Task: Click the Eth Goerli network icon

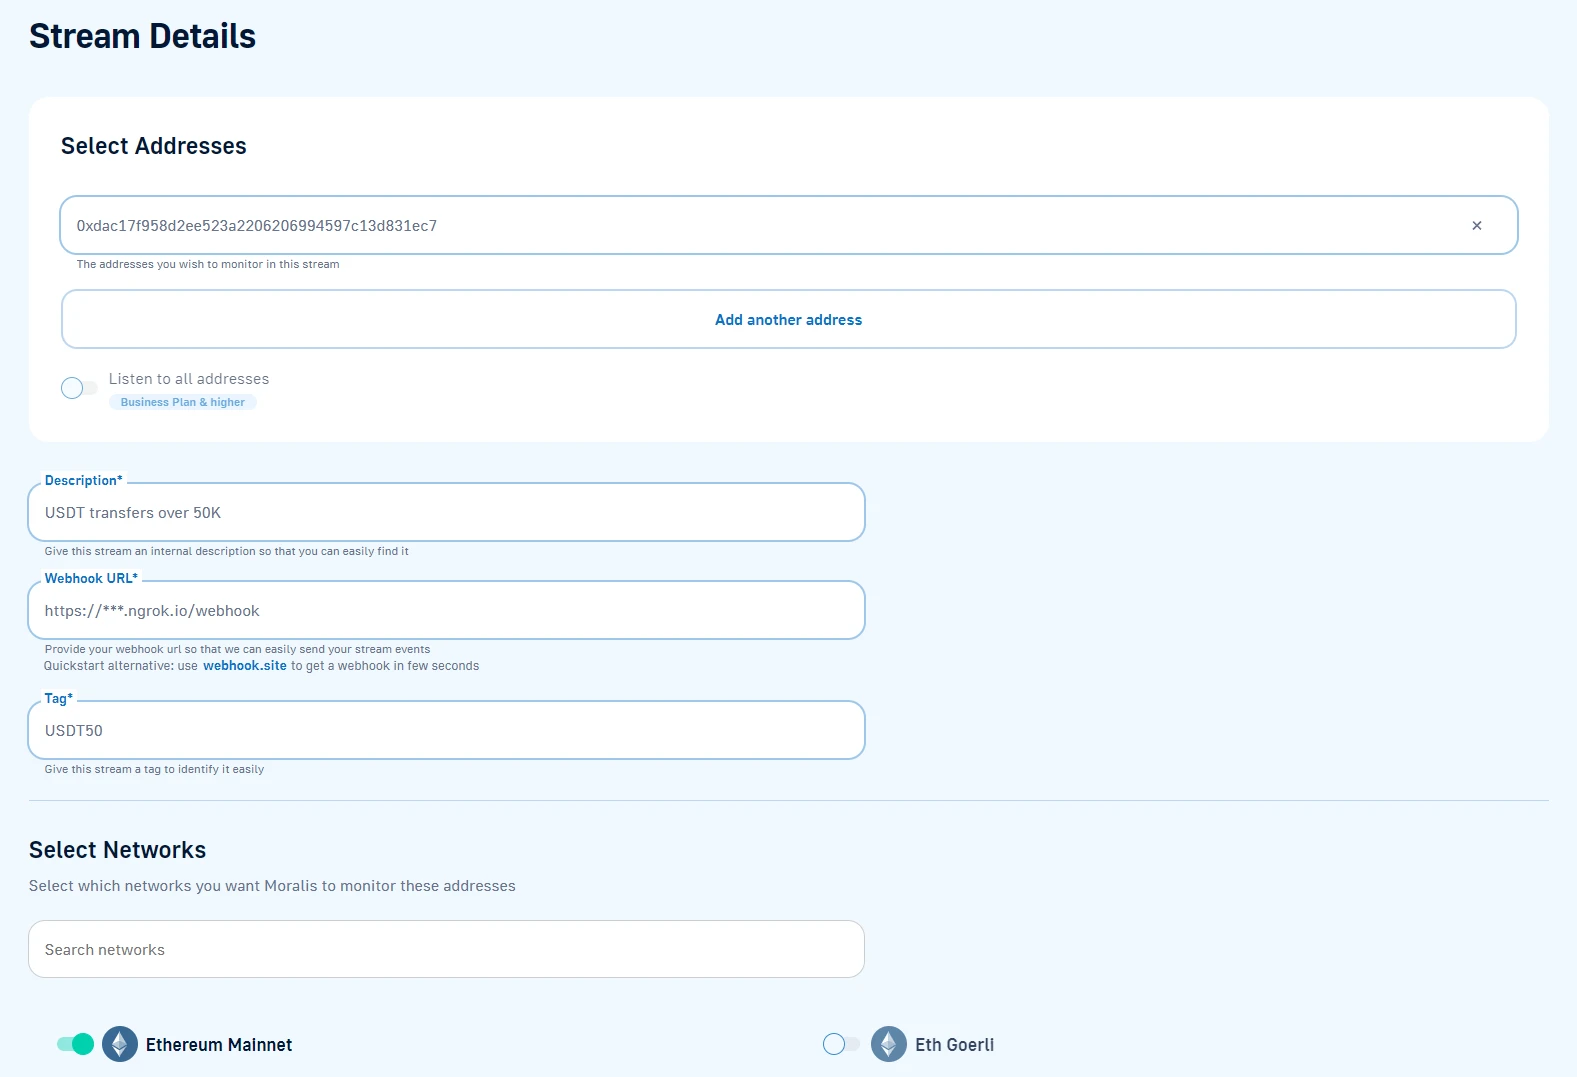Action: pyautogui.click(x=888, y=1044)
